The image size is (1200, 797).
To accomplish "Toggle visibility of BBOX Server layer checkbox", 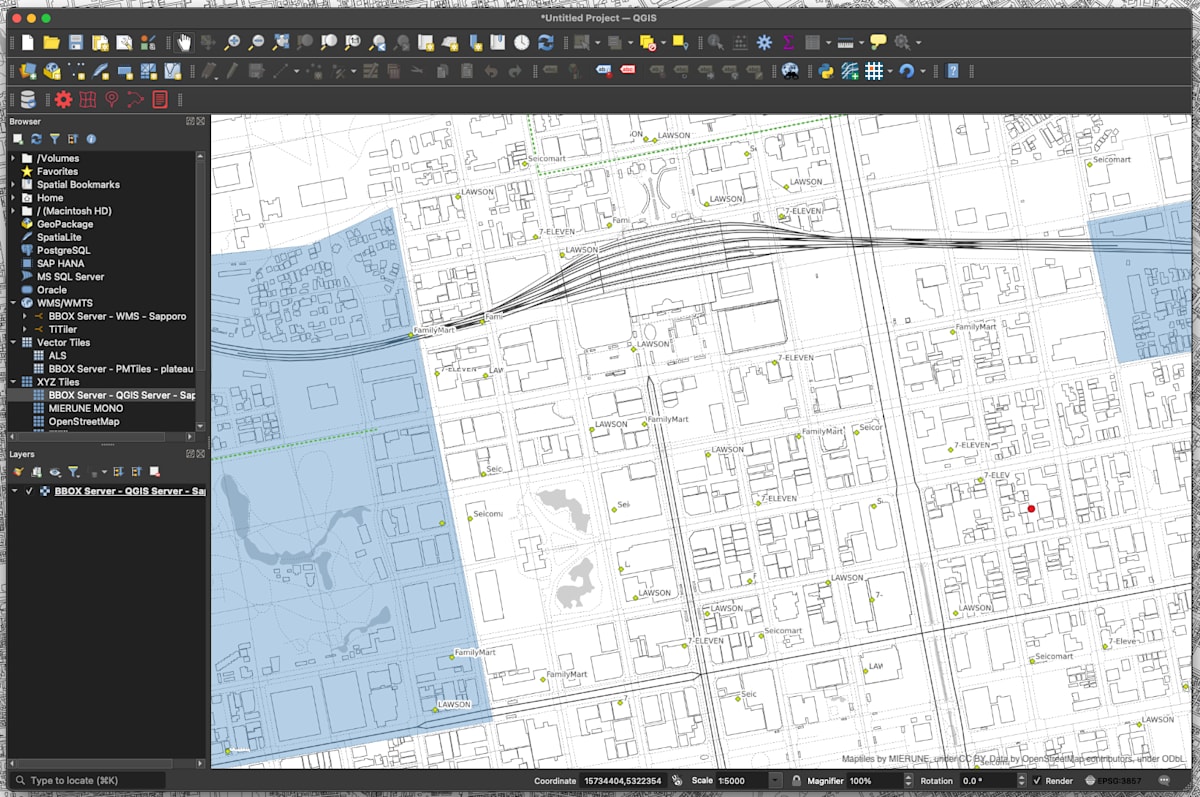I will point(29,491).
